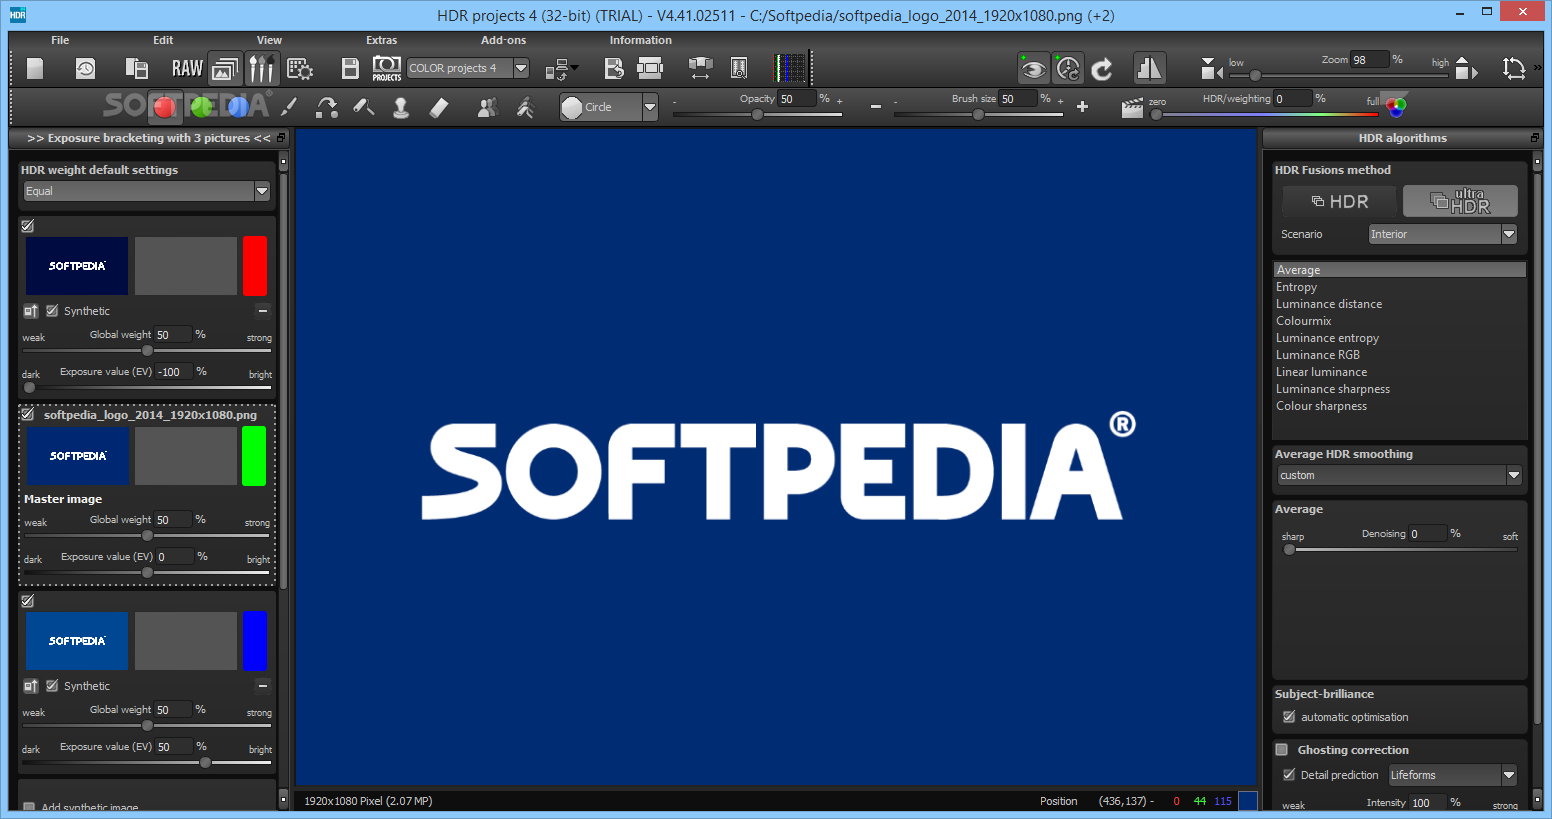Select the image stack bracketing icon
This screenshot has width=1552, height=819.
click(225, 68)
